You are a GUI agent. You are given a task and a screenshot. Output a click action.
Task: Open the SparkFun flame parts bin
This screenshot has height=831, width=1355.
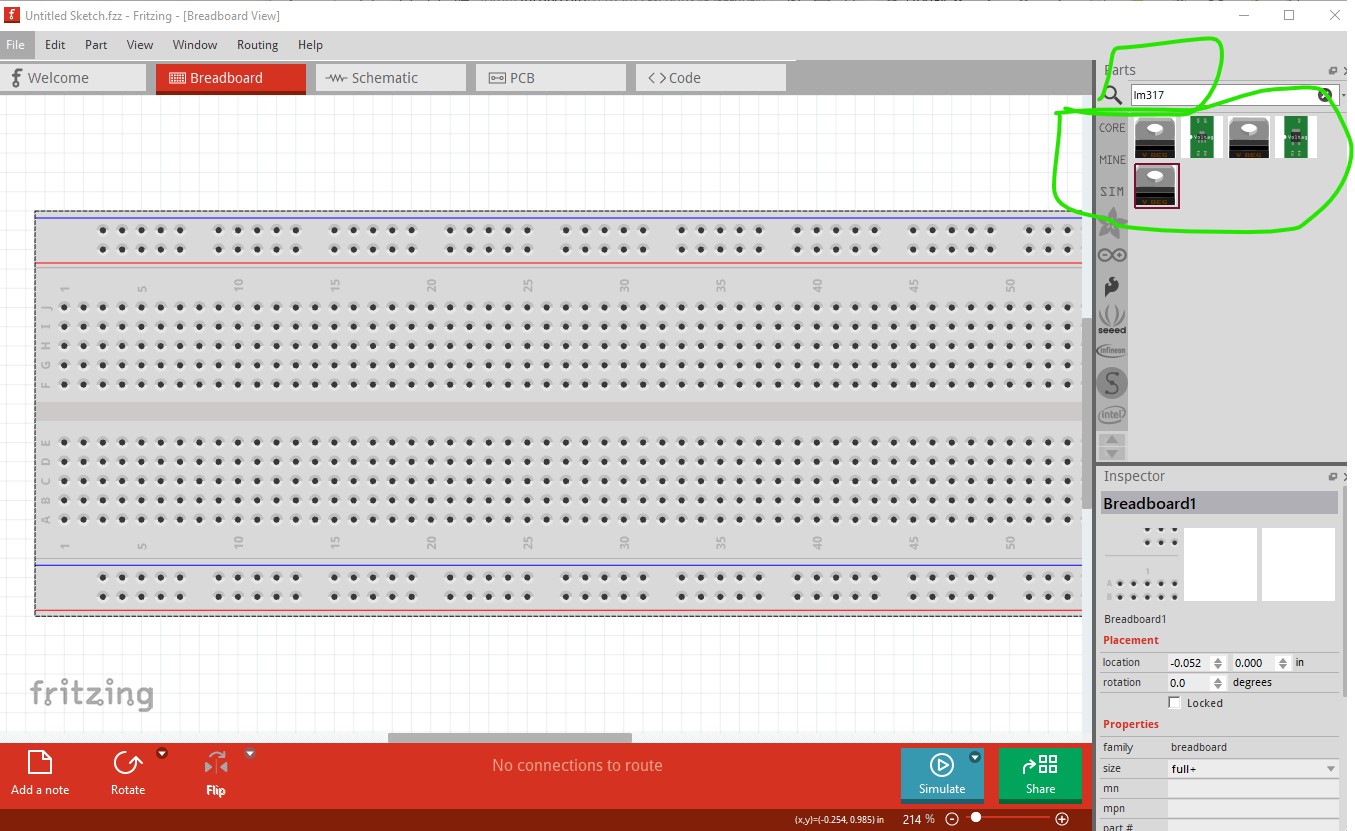point(1111,287)
